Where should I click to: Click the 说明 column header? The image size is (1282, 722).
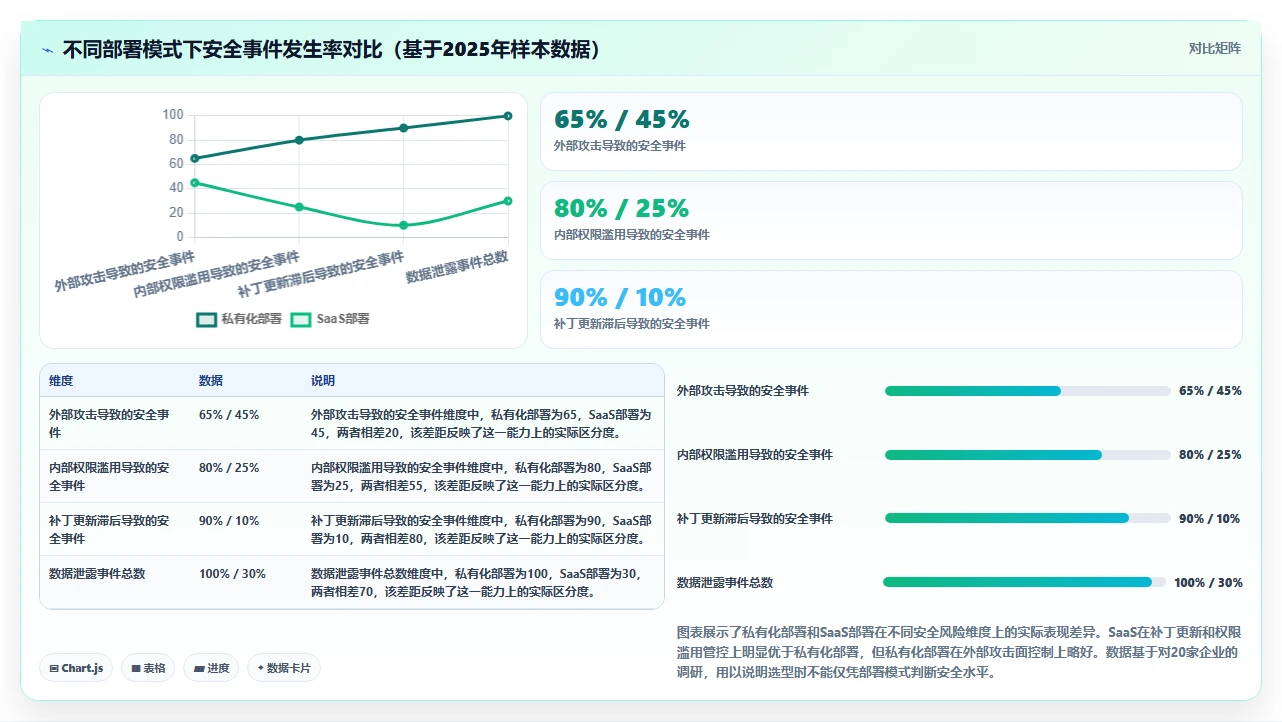323,381
